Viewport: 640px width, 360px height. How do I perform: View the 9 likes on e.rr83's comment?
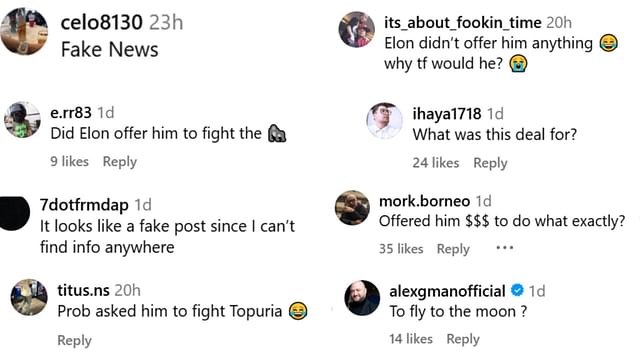69,162
